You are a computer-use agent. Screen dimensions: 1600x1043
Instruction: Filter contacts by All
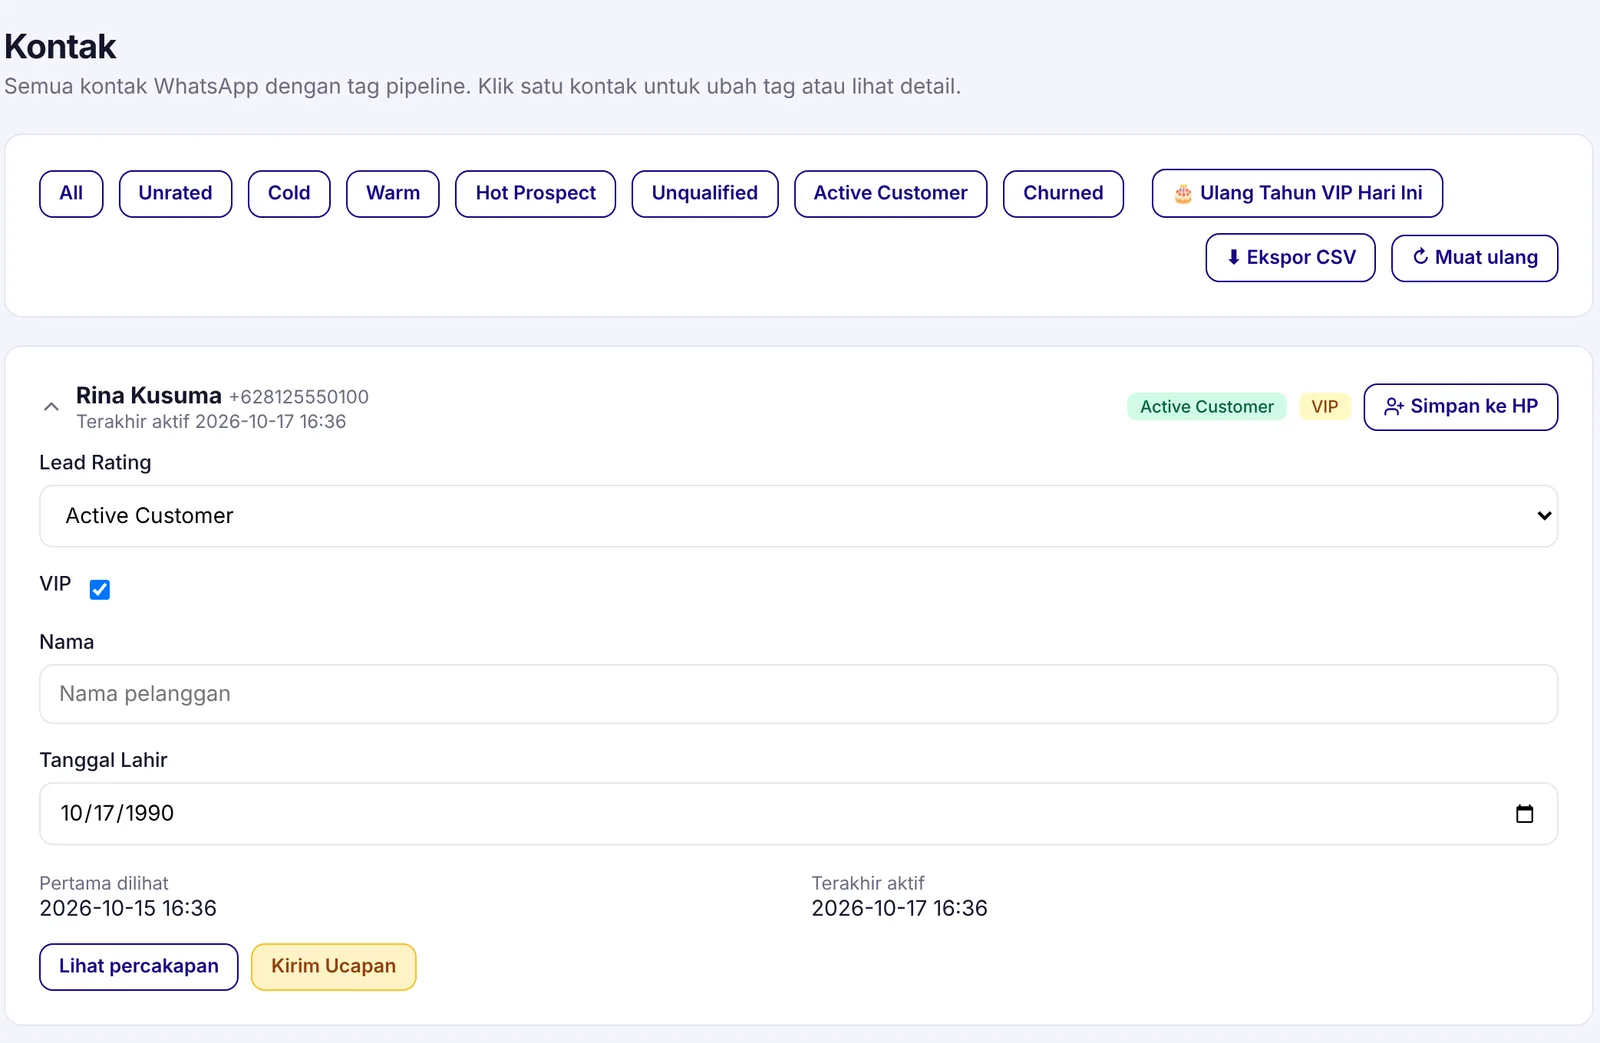[x=71, y=193]
